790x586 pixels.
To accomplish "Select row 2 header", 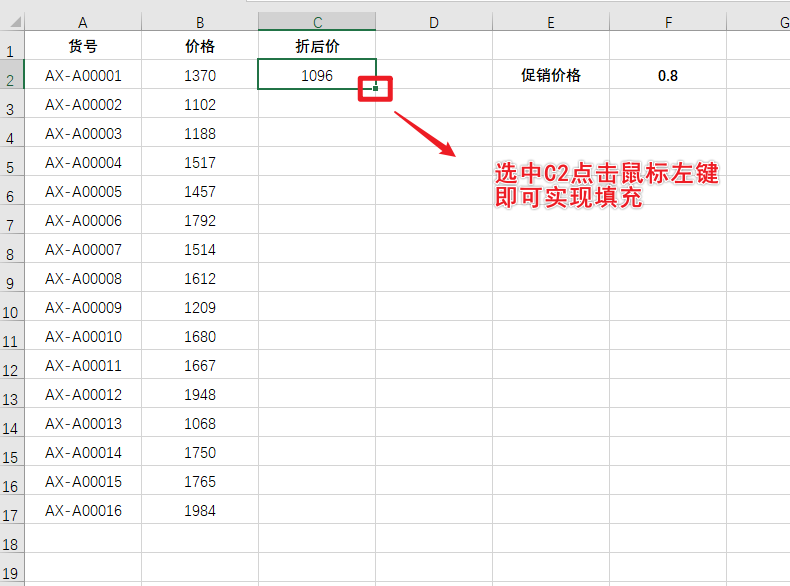I will 12,75.
